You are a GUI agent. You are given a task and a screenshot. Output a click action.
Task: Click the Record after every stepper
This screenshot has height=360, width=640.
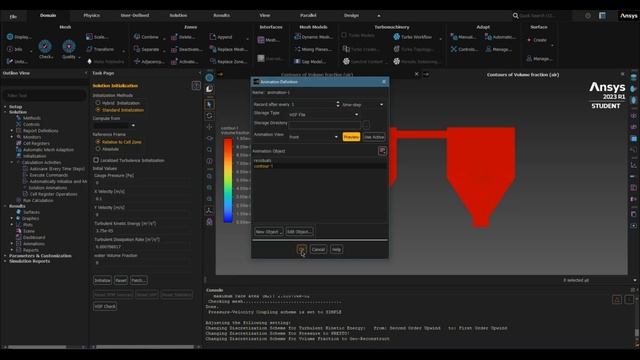coord(338,104)
